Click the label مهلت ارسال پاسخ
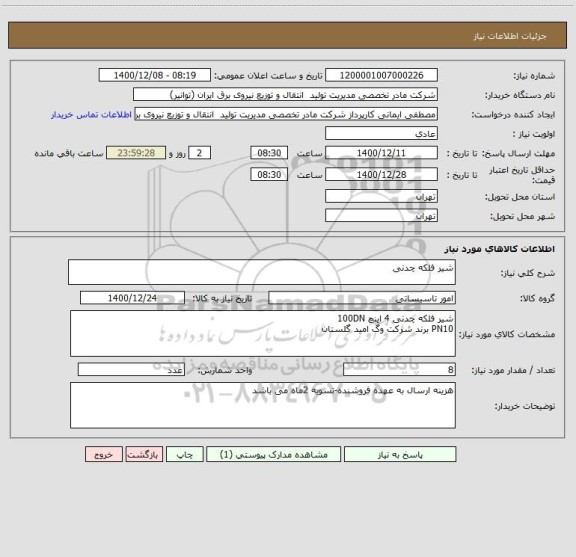Image resolution: width=576 pixels, height=557 pixels. (x=518, y=153)
